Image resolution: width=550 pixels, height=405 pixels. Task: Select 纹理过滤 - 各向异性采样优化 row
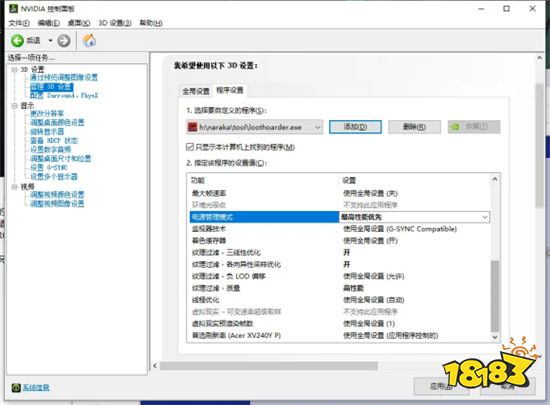click(x=340, y=264)
